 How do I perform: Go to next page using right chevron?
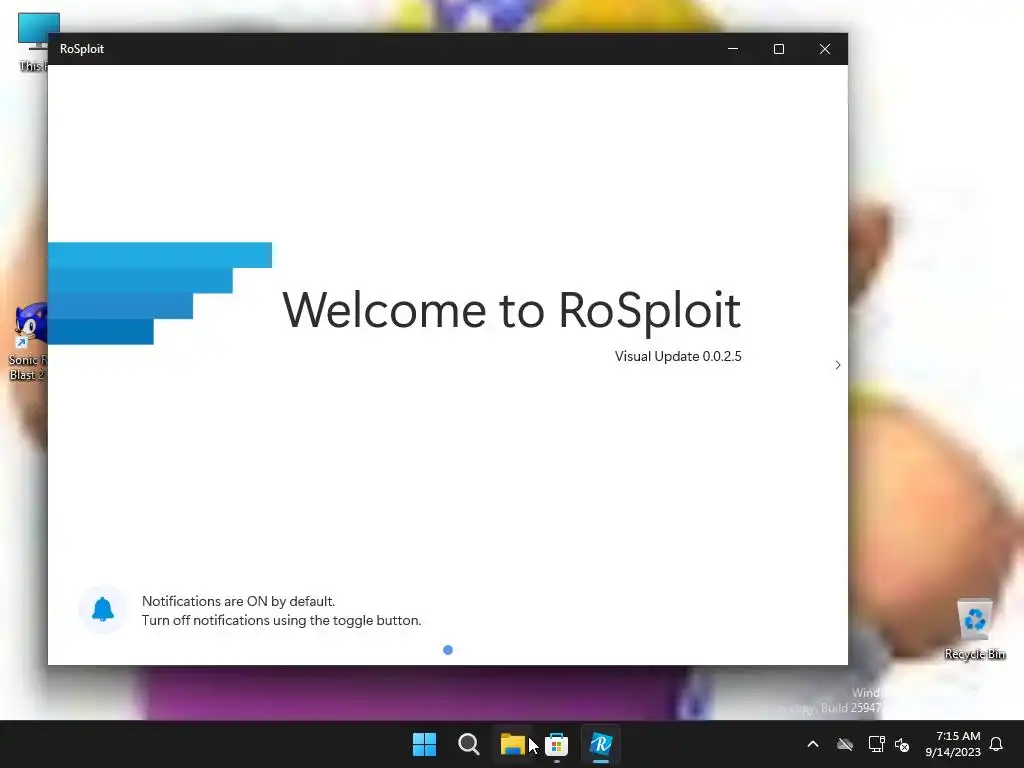pos(838,365)
